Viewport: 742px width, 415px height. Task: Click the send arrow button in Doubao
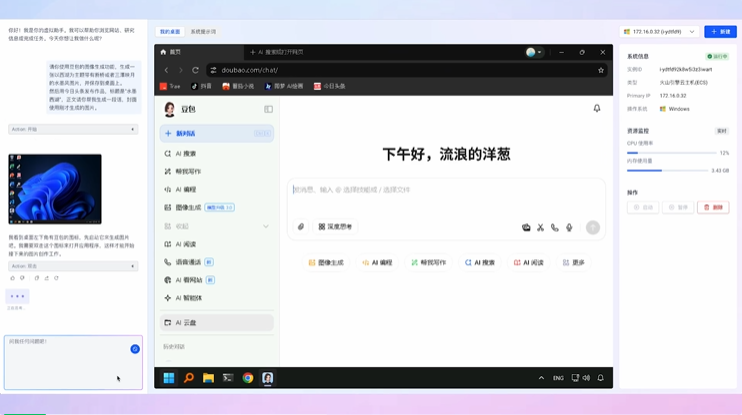click(592, 228)
